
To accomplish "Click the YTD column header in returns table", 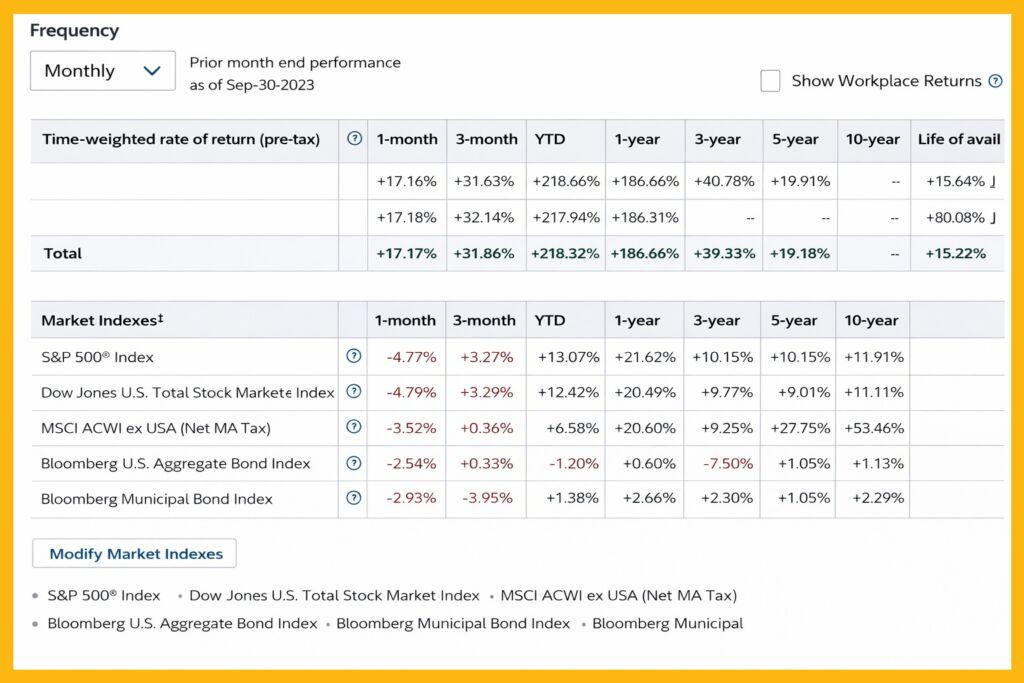I will pyautogui.click(x=550, y=139).
